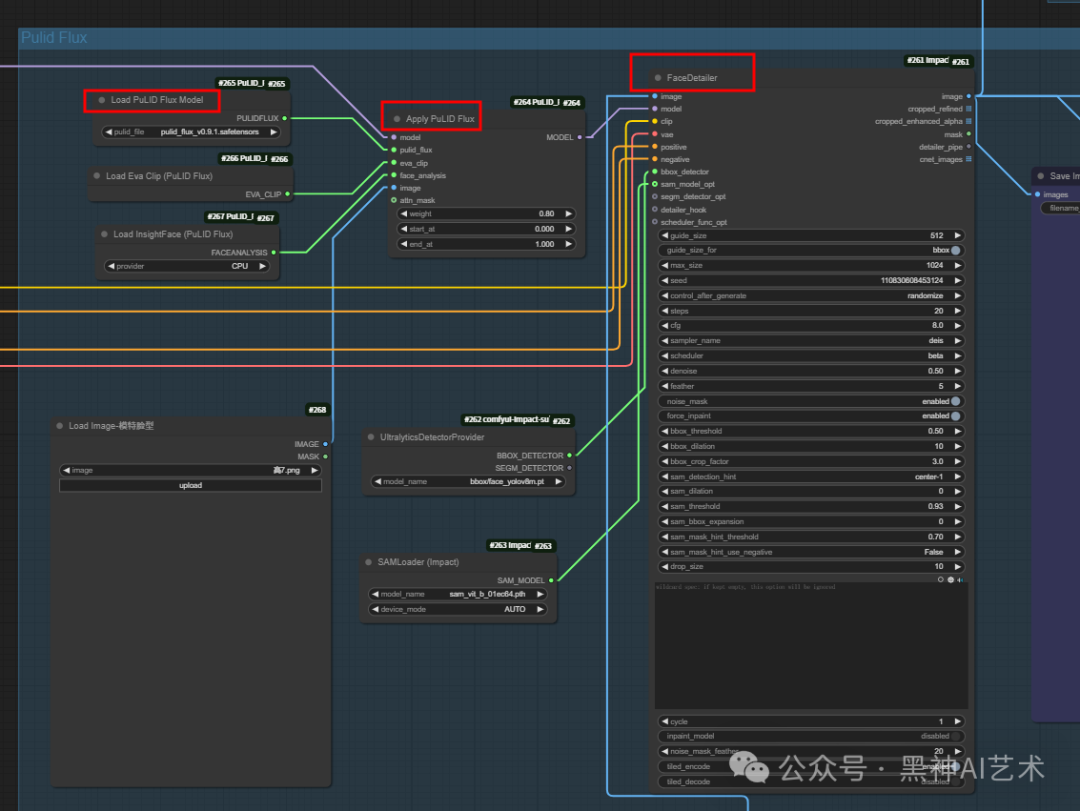The image size is (1080, 811).
Task: Click the sam_model_opt input socket
Action: pos(654,184)
